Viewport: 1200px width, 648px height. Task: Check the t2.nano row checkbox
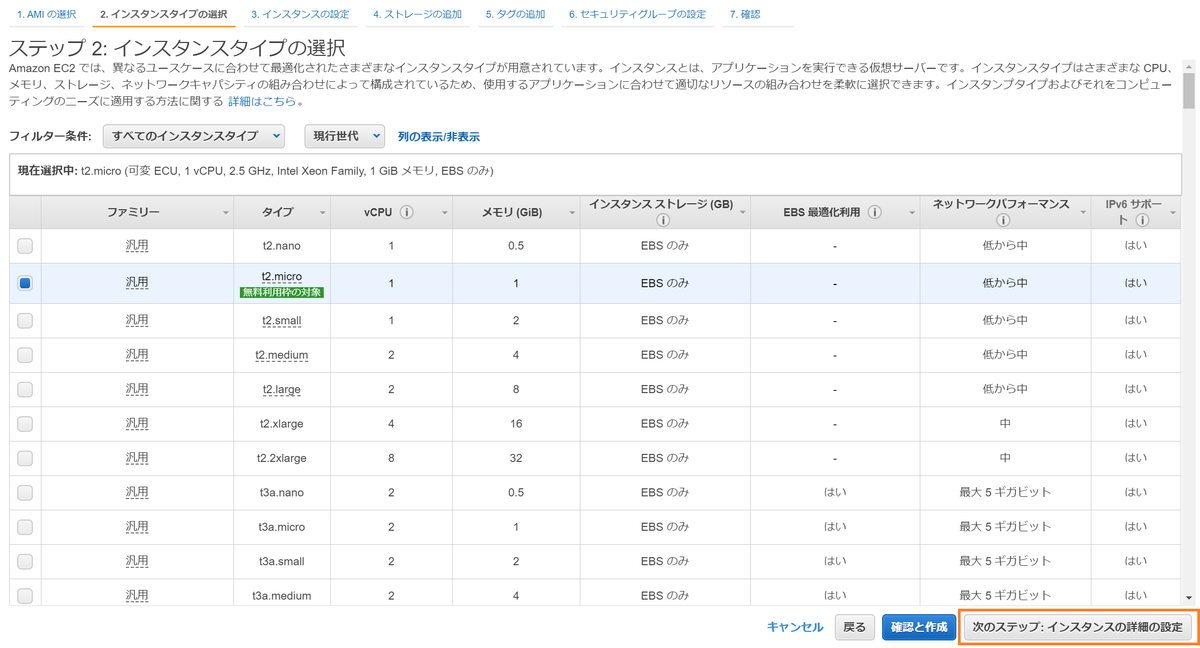(23, 245)
